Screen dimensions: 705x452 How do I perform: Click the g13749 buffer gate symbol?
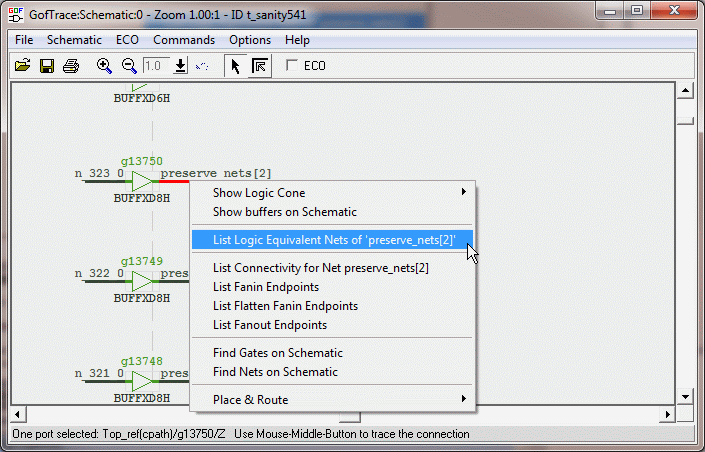pos(142,282)
